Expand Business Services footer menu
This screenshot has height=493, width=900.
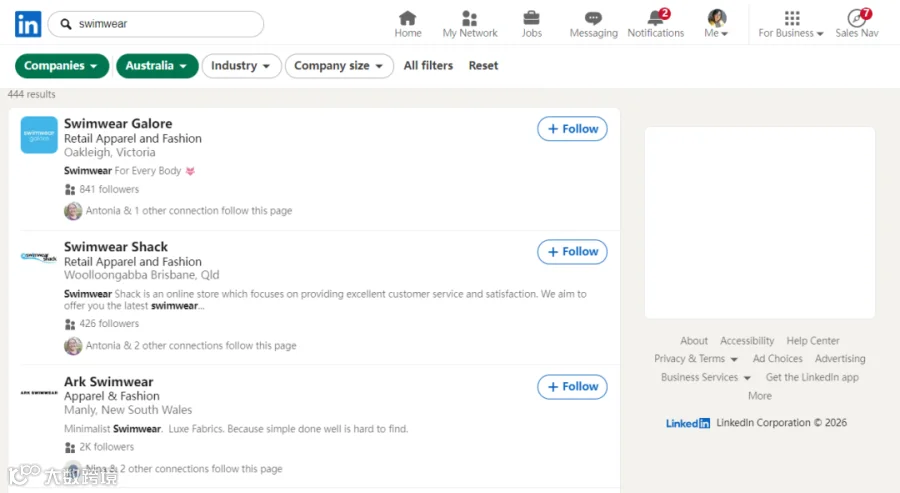[705, 378]
